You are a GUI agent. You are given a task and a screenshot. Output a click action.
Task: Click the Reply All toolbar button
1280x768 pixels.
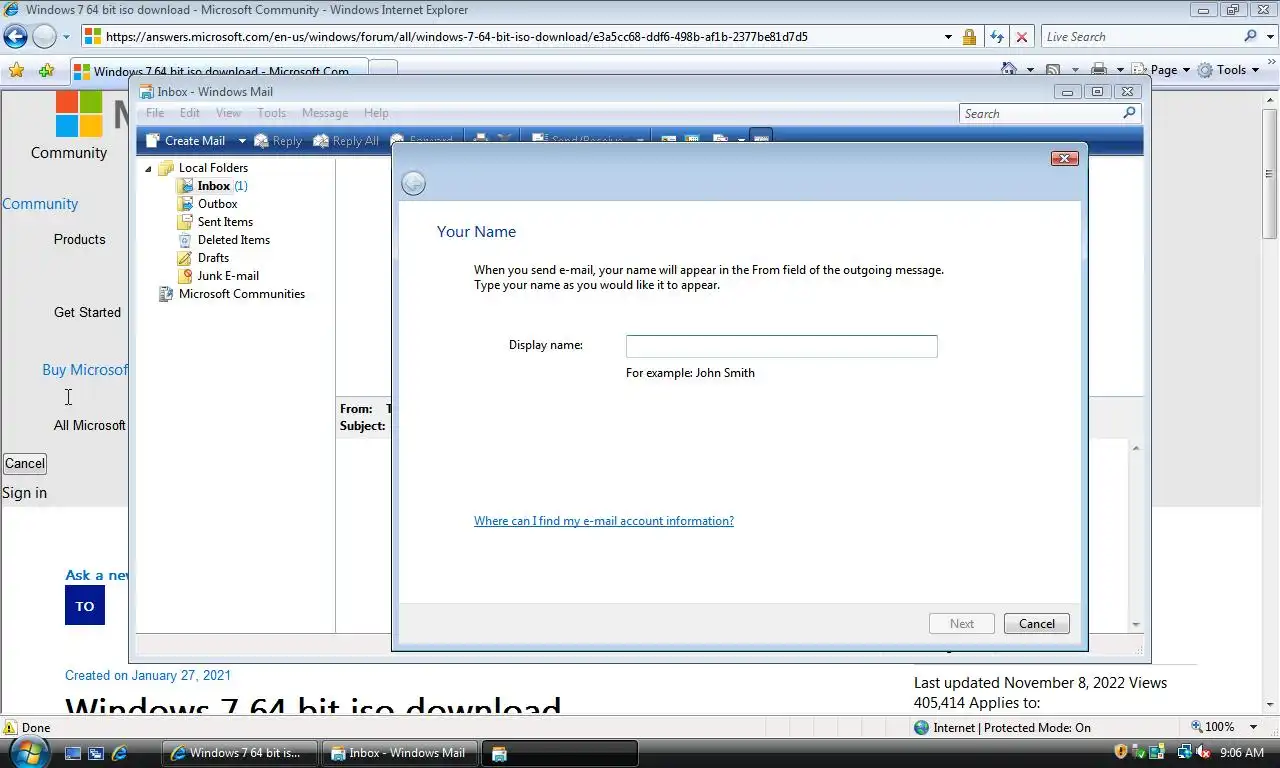(x=346, y=141)
